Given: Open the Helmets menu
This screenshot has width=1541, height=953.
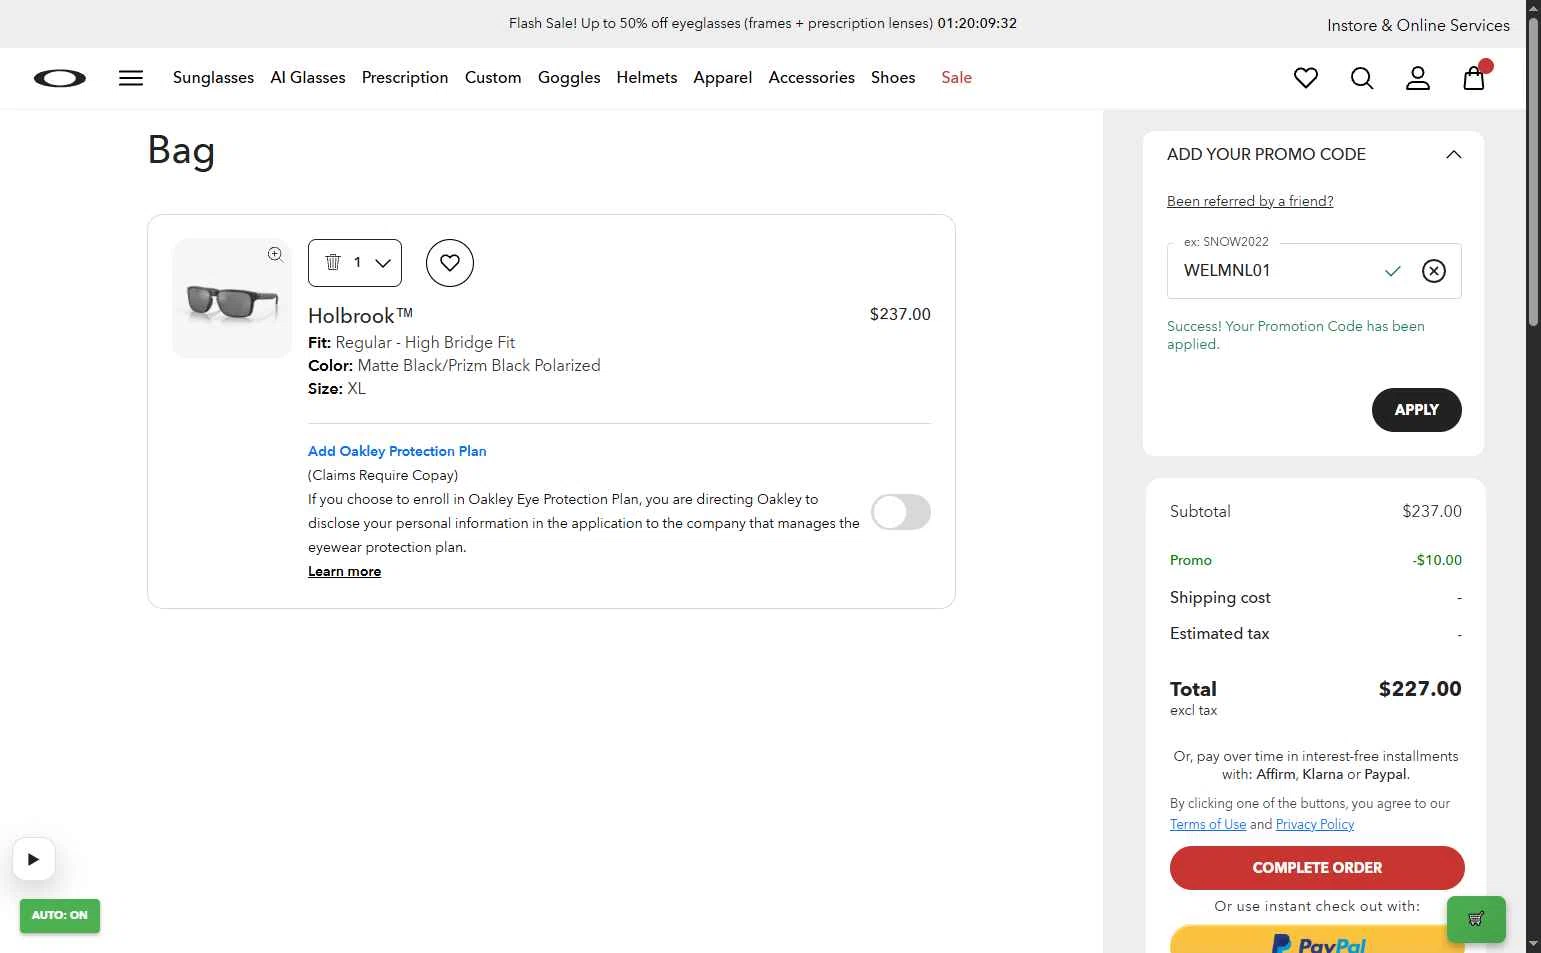Looking at the screenshot, I should tap(647, 78).
